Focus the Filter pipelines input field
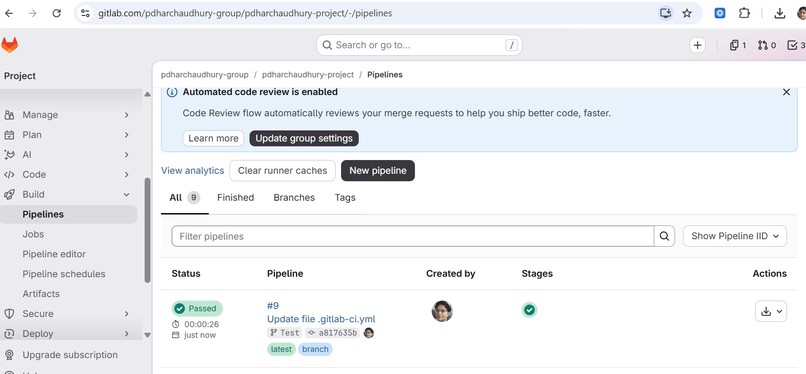 coord(413,236)
